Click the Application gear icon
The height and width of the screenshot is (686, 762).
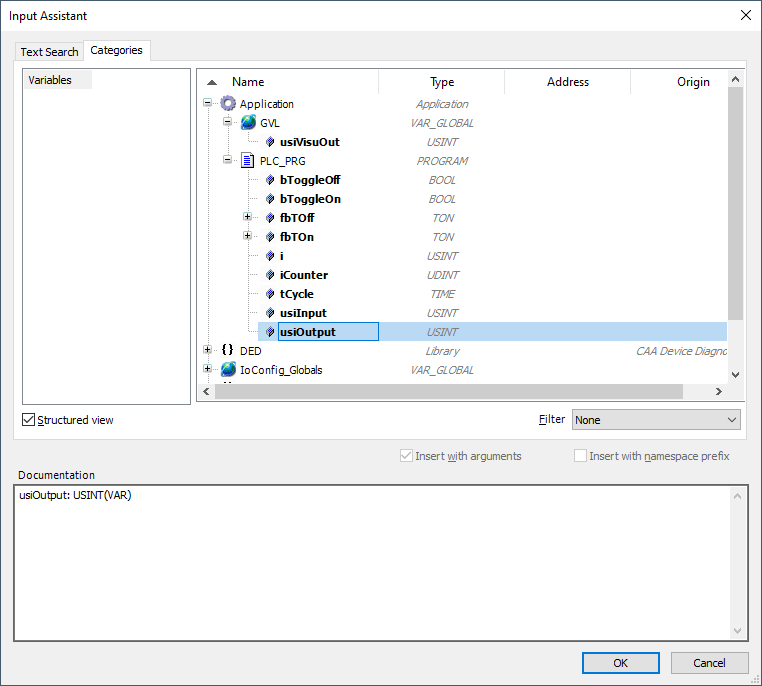[228, 104]
